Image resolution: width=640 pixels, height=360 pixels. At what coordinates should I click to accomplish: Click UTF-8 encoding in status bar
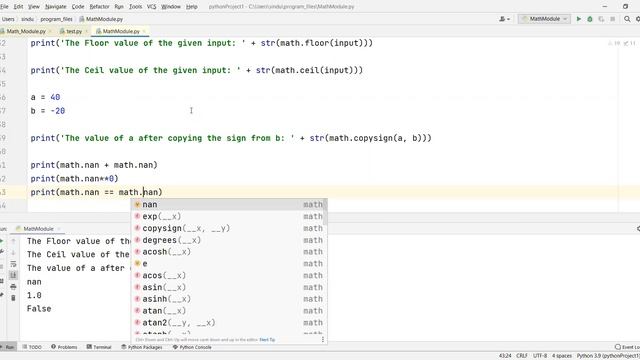tap(540, 356)
